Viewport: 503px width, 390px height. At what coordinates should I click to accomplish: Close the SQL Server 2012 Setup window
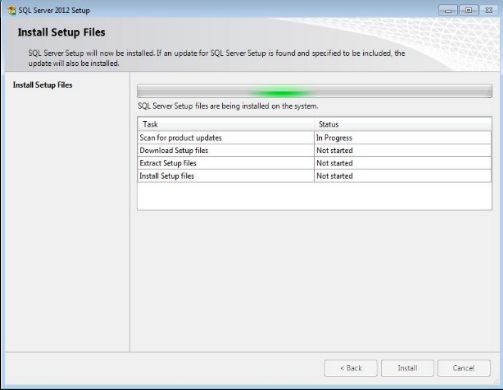click(x=489, y=10)
